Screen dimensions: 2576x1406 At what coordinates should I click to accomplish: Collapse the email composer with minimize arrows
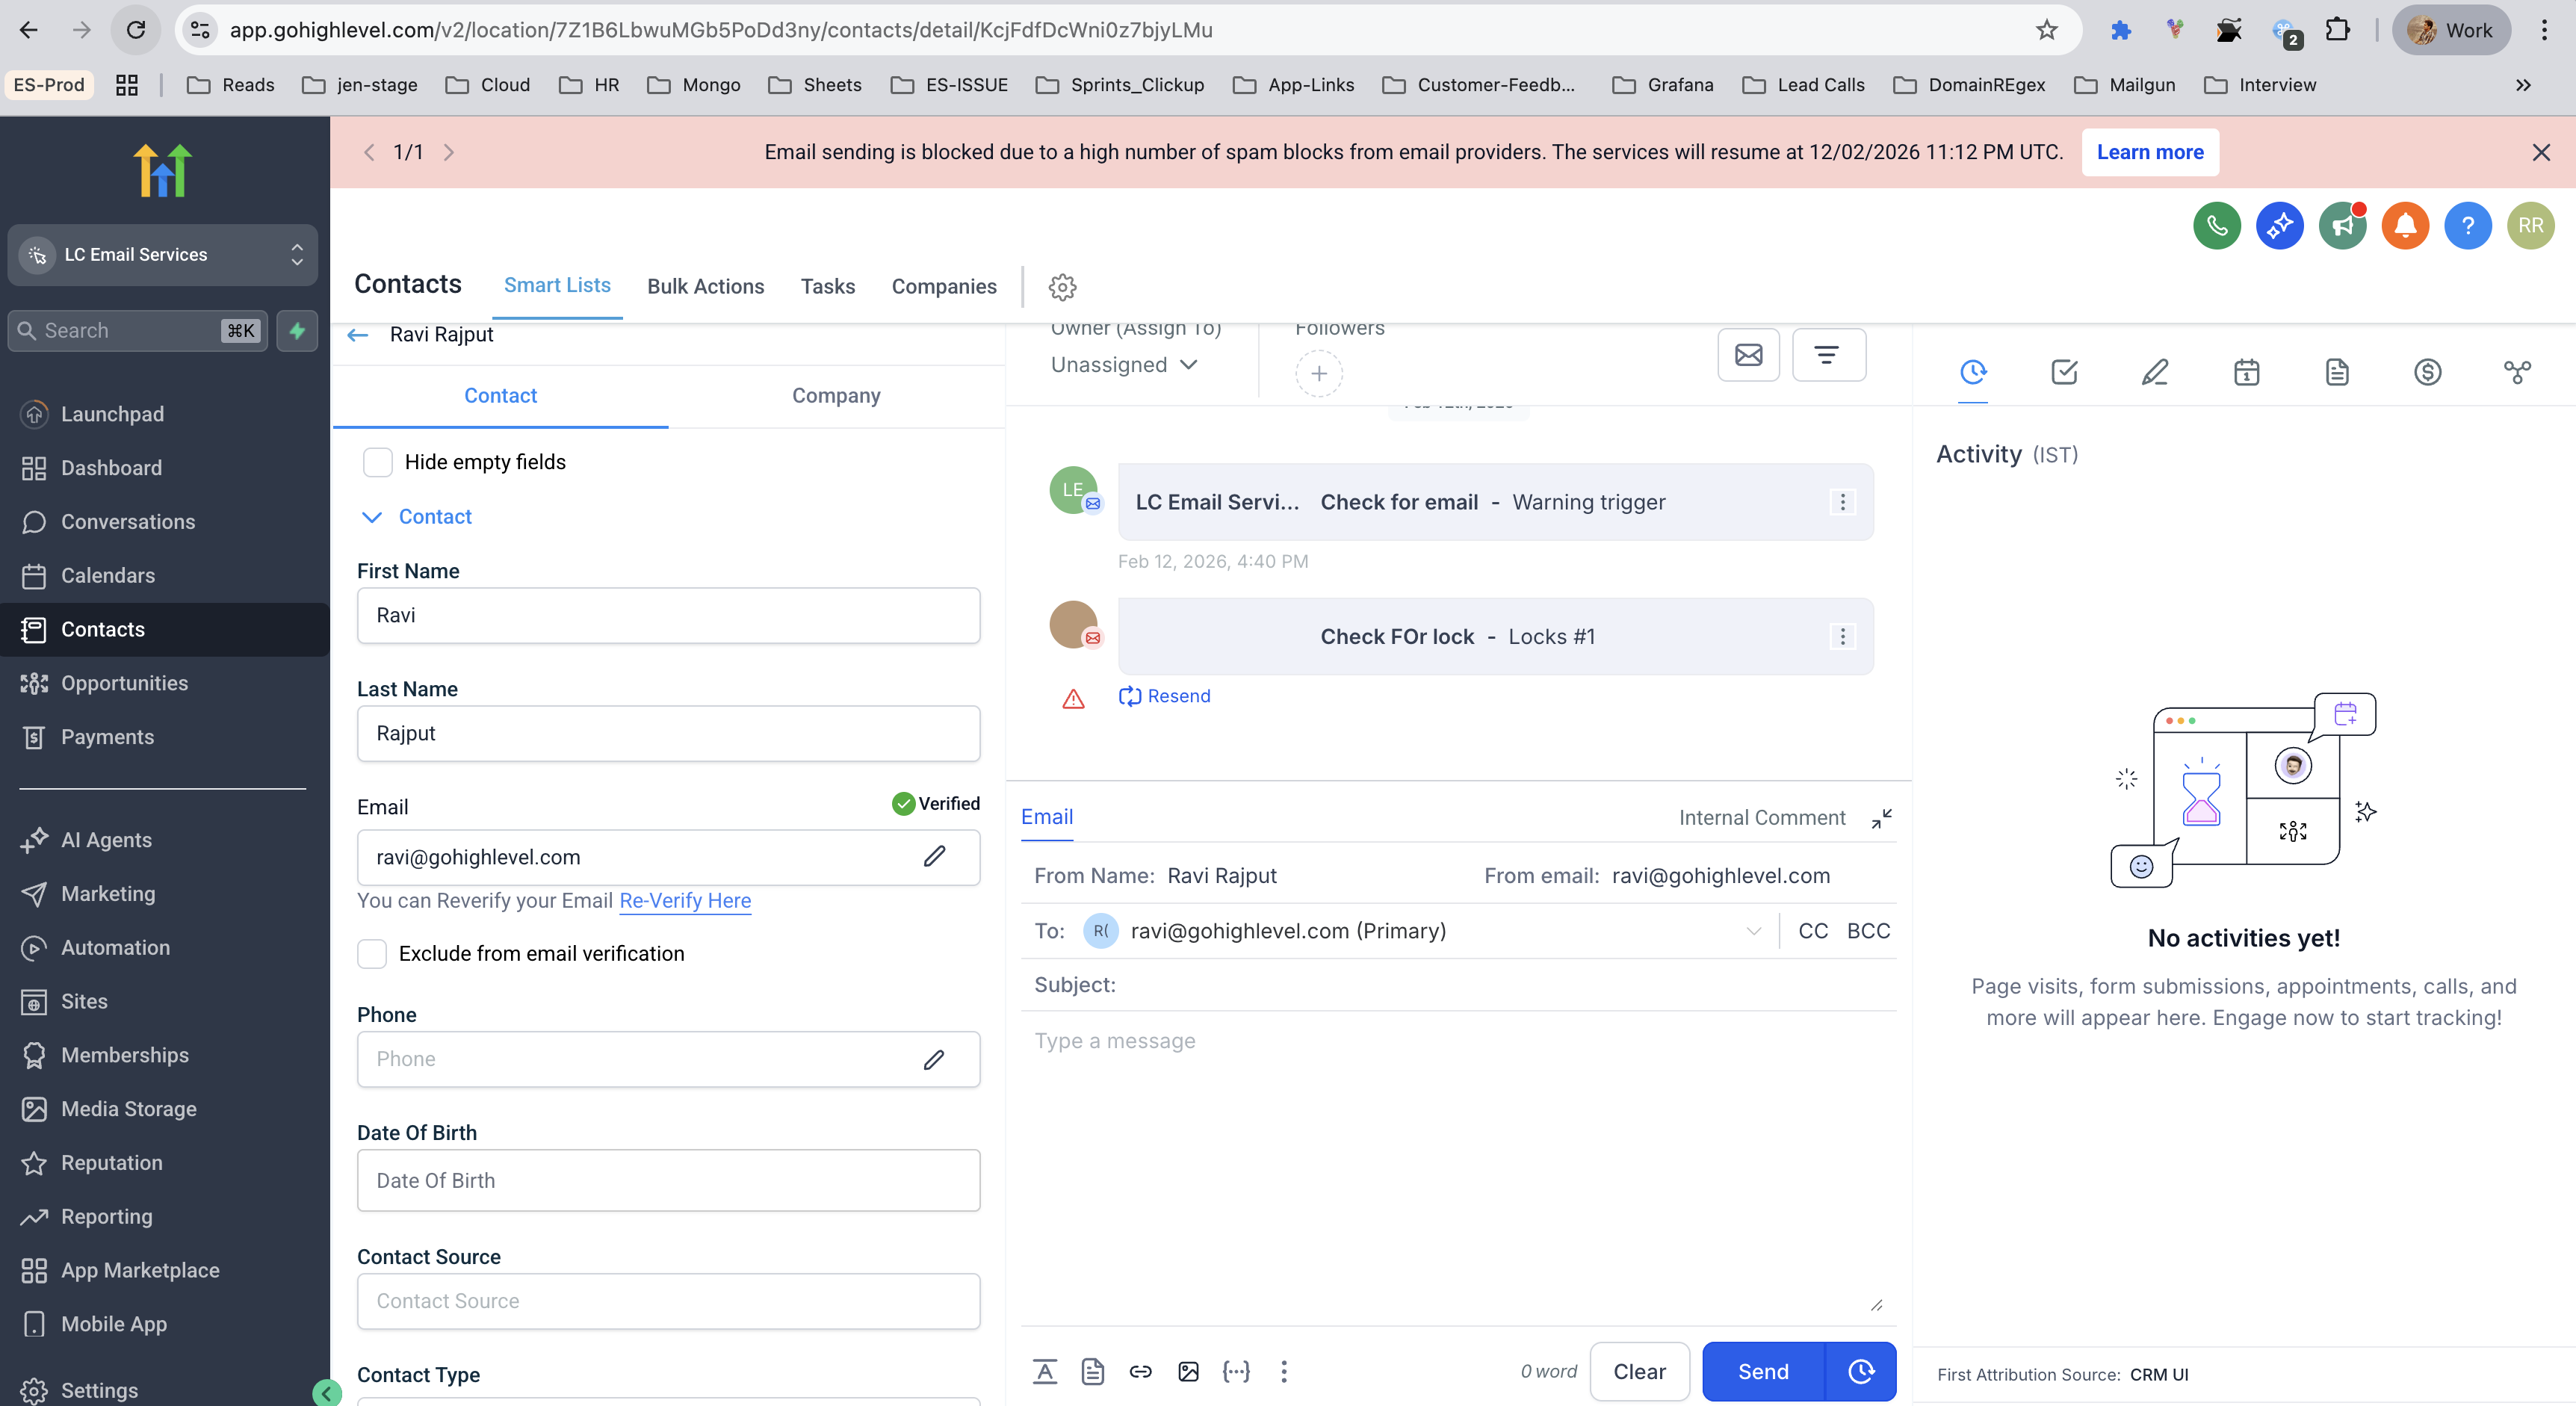pyautogui.click(x=1882, y=819)
